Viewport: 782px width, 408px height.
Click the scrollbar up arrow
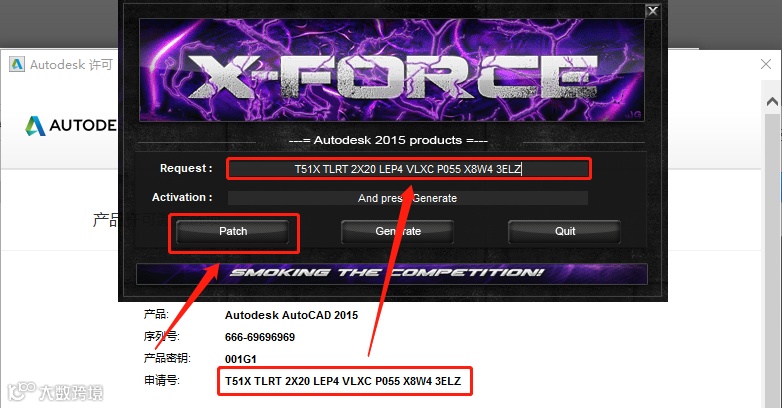(x=772, y=102)
